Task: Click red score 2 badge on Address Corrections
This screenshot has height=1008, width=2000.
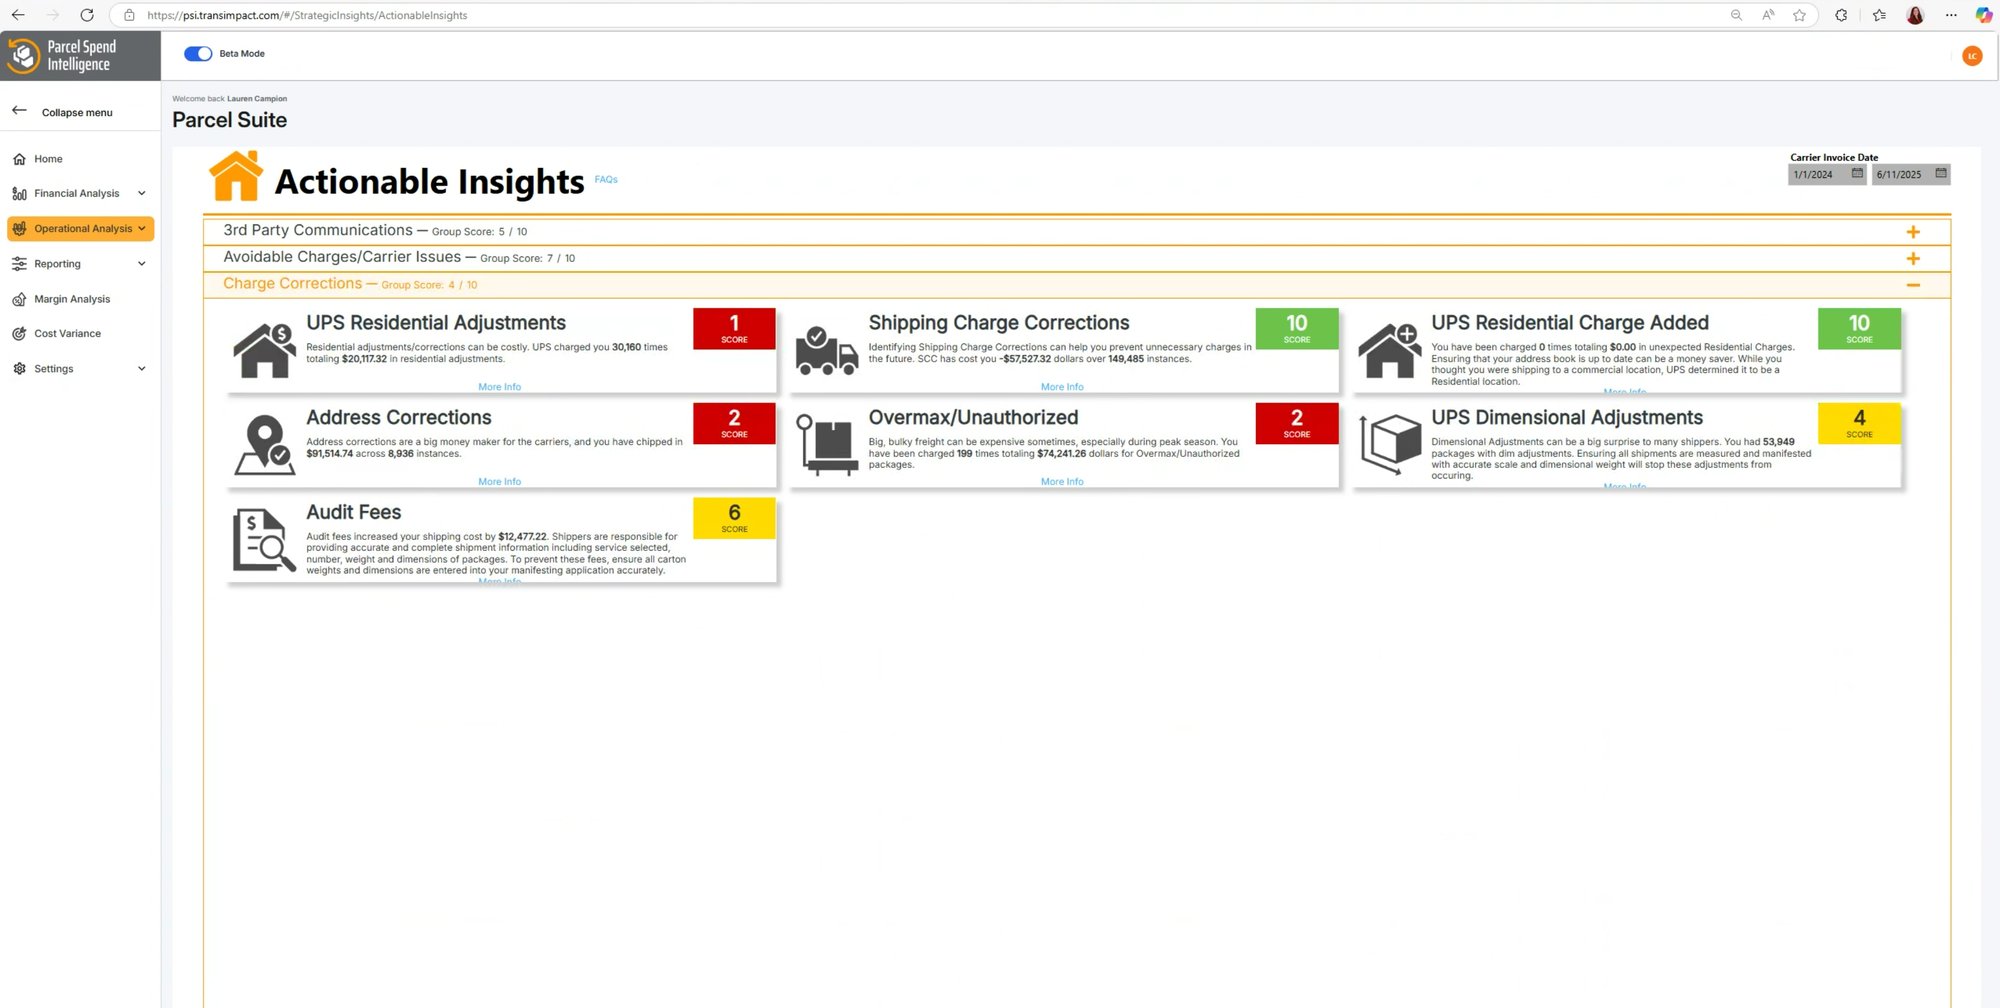Action: pyautogui.click(x=734, y=423)
